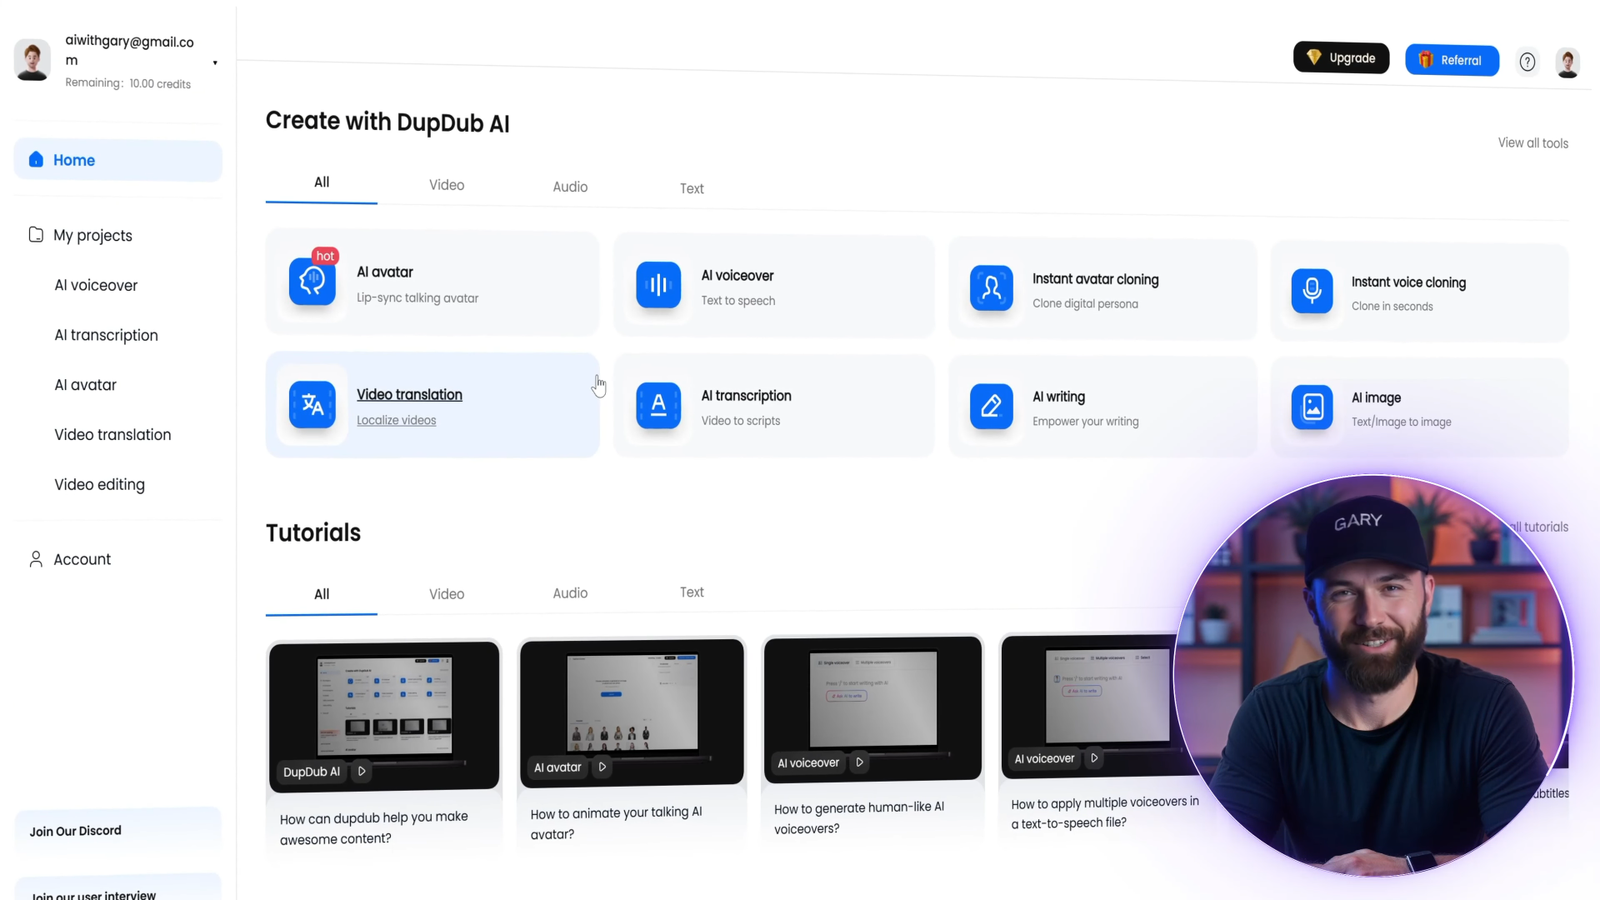Open AI voiceover in sidebar

[x=96, y=285]
